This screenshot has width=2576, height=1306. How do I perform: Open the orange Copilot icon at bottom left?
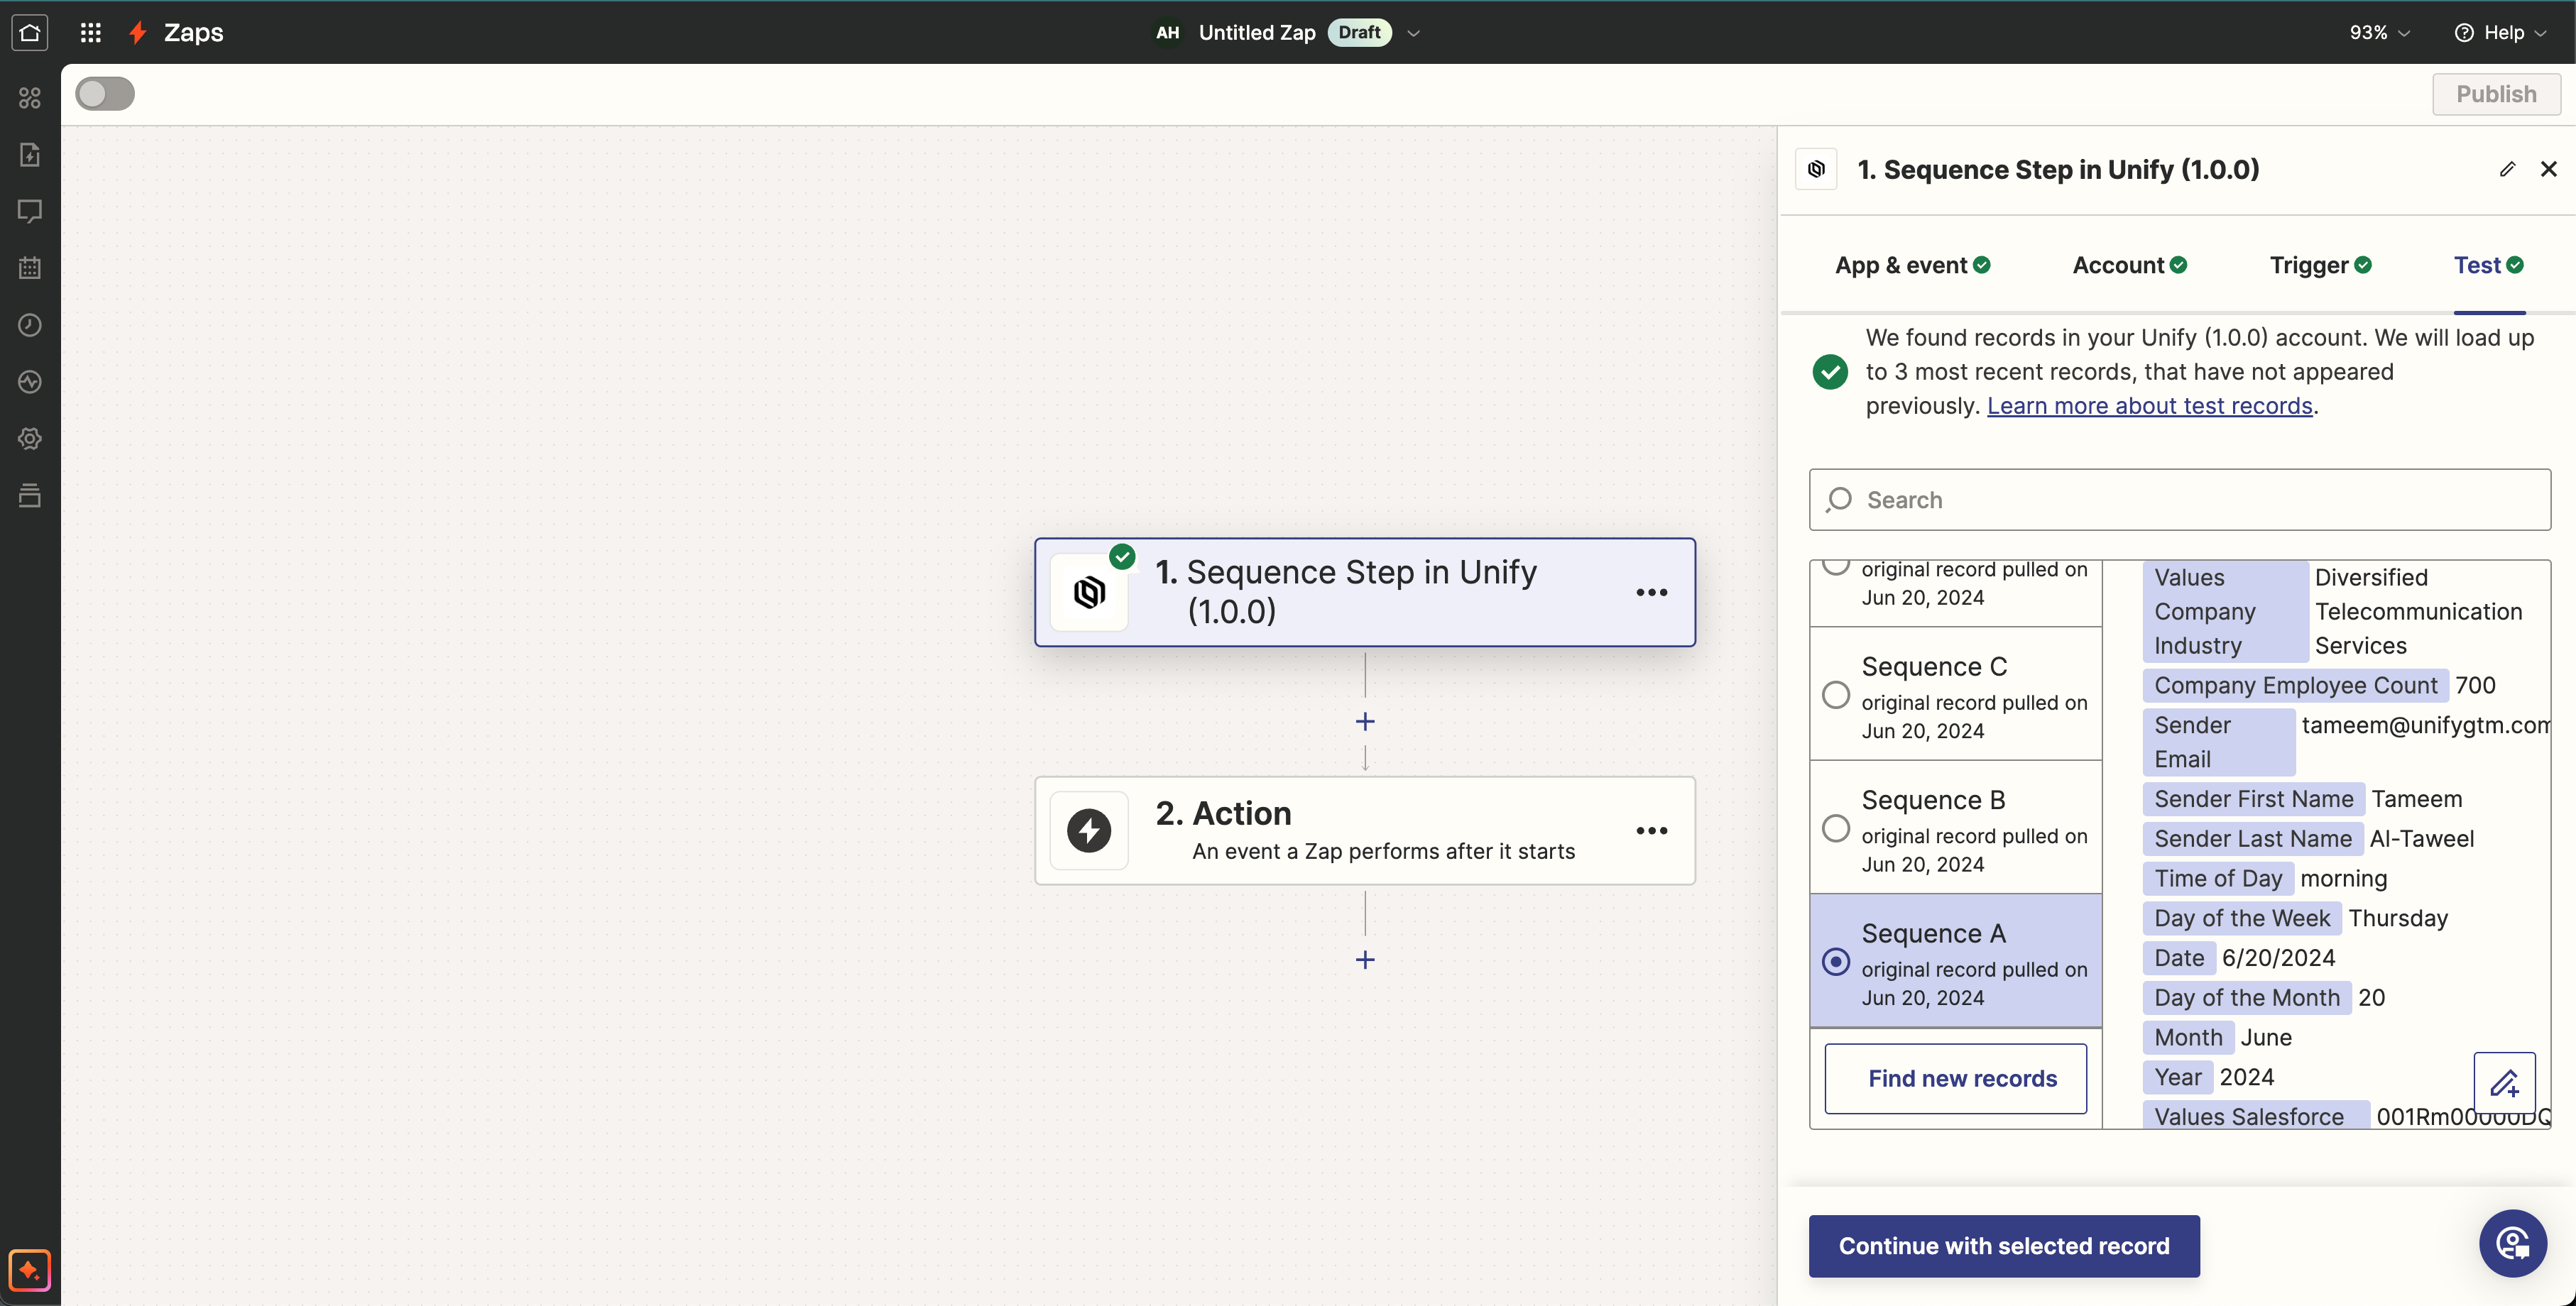30,1270
